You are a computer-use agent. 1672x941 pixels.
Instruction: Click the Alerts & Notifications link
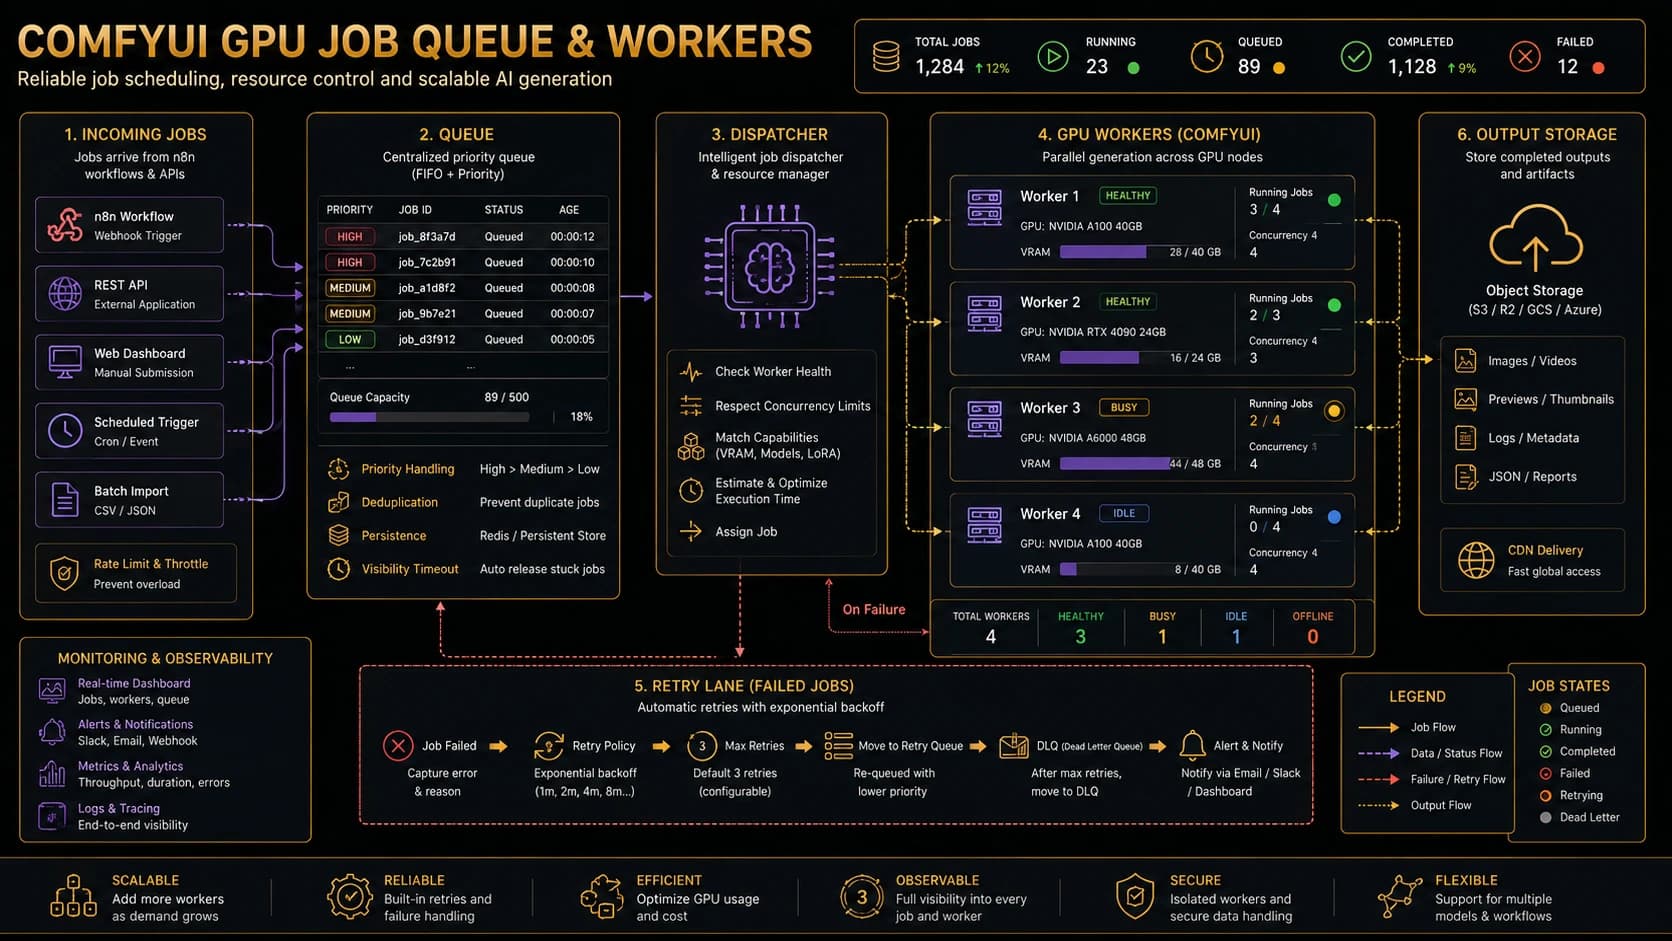point(136,725)
